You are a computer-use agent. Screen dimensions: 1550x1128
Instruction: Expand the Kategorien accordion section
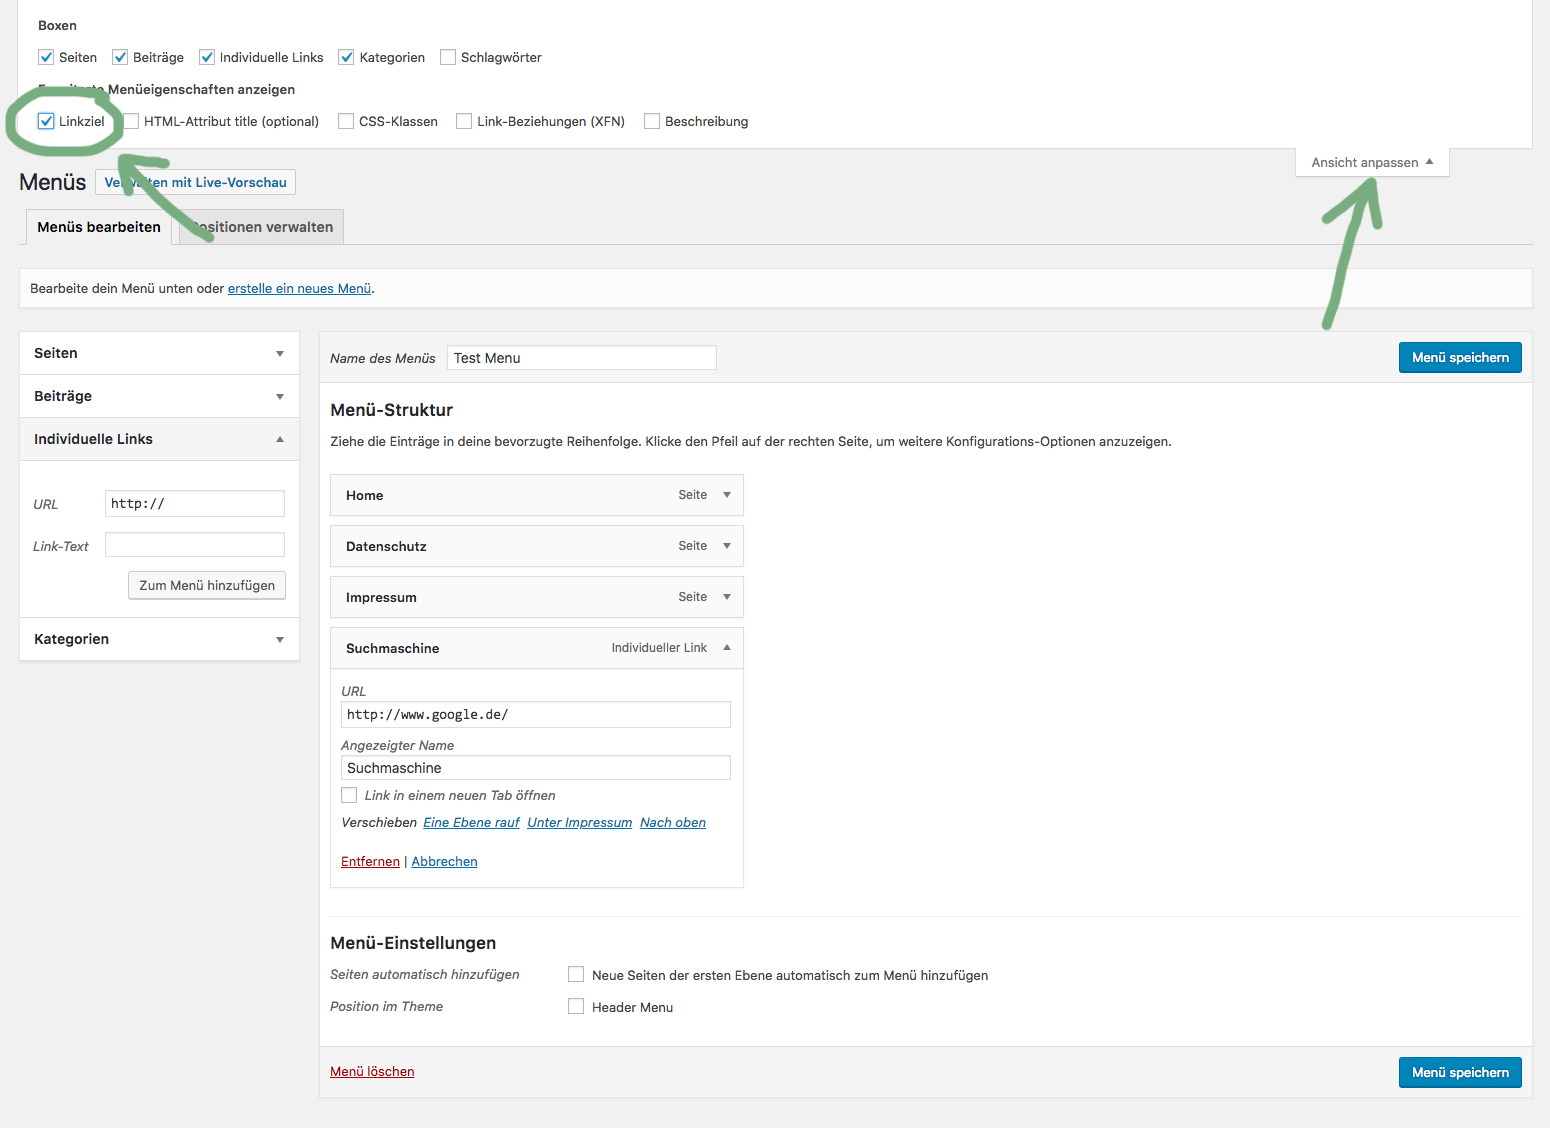(159, 639)
